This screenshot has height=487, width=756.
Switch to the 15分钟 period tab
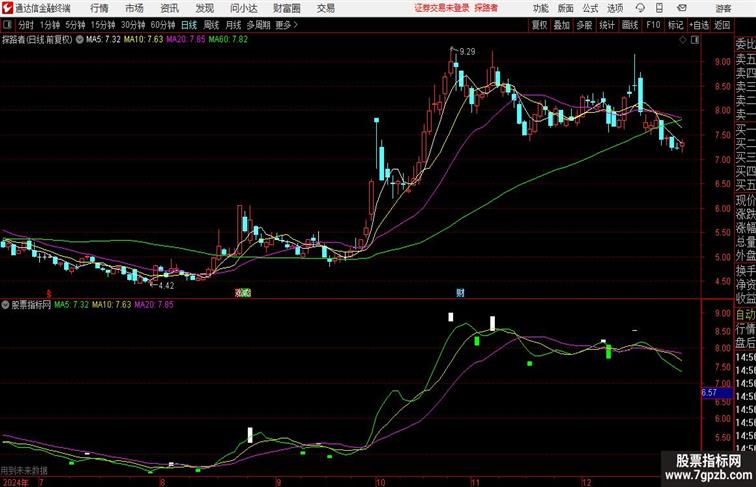point(103,25)
